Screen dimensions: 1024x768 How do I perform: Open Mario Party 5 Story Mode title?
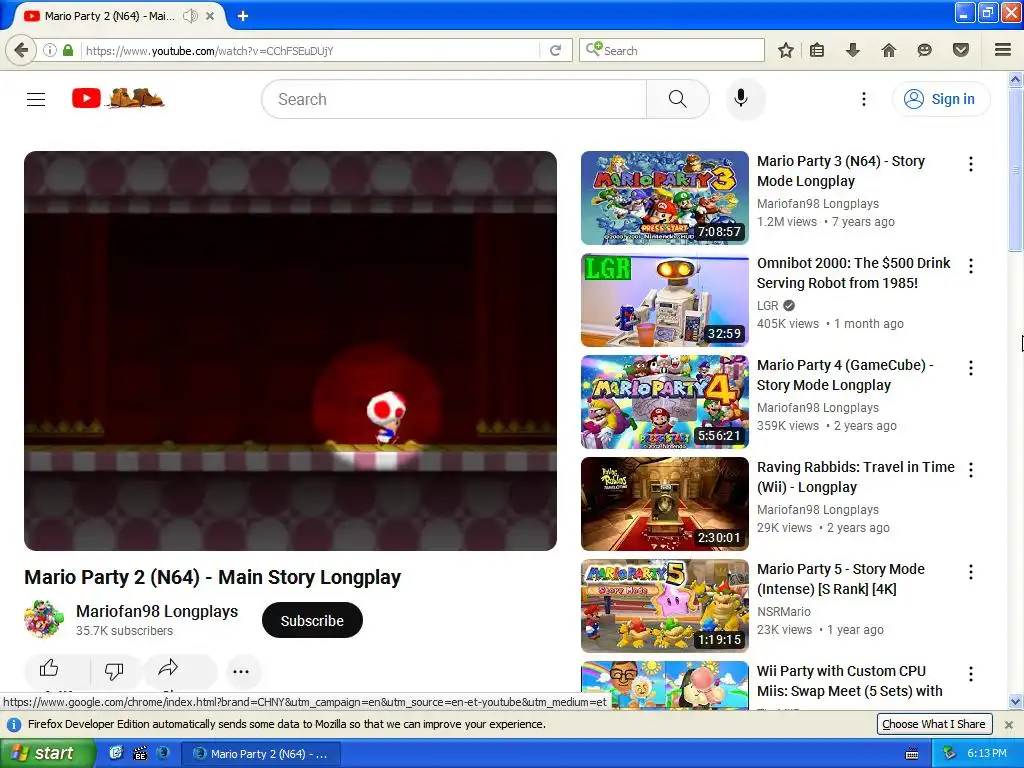[x=840, y=579]
